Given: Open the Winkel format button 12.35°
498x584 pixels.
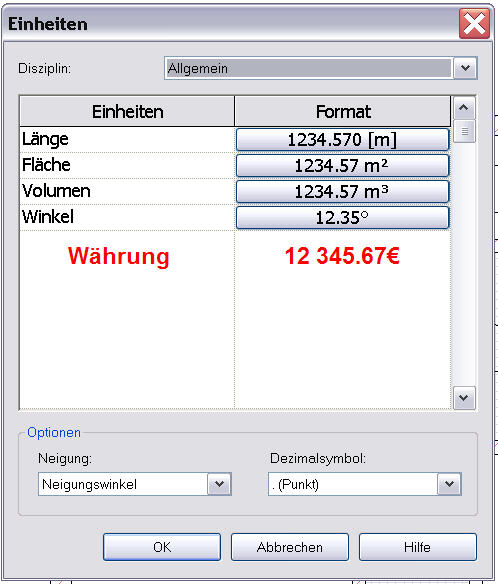Looking at the screenshot, I should coord(342,218).
